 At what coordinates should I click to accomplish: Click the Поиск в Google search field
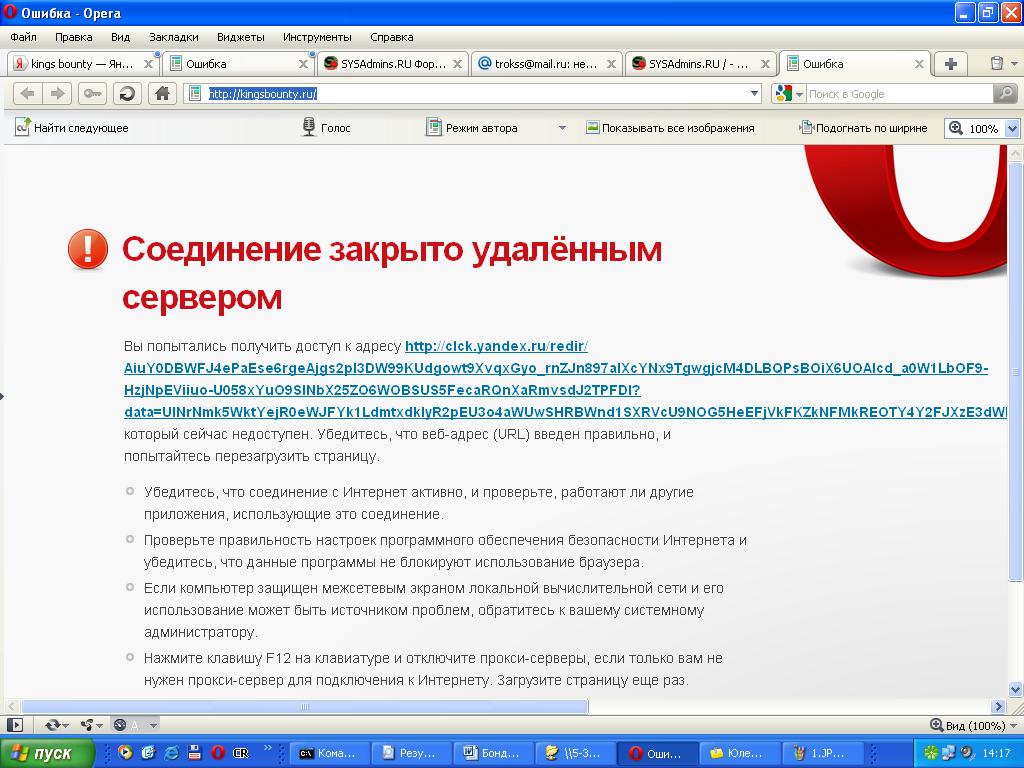pos(899,94)
